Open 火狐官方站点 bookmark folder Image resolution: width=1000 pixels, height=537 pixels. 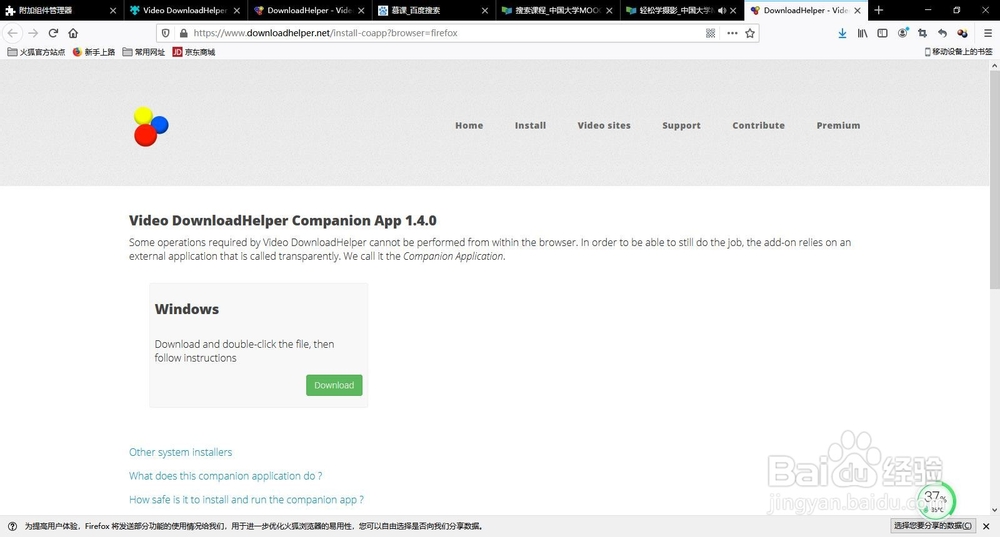click(36, 52)
